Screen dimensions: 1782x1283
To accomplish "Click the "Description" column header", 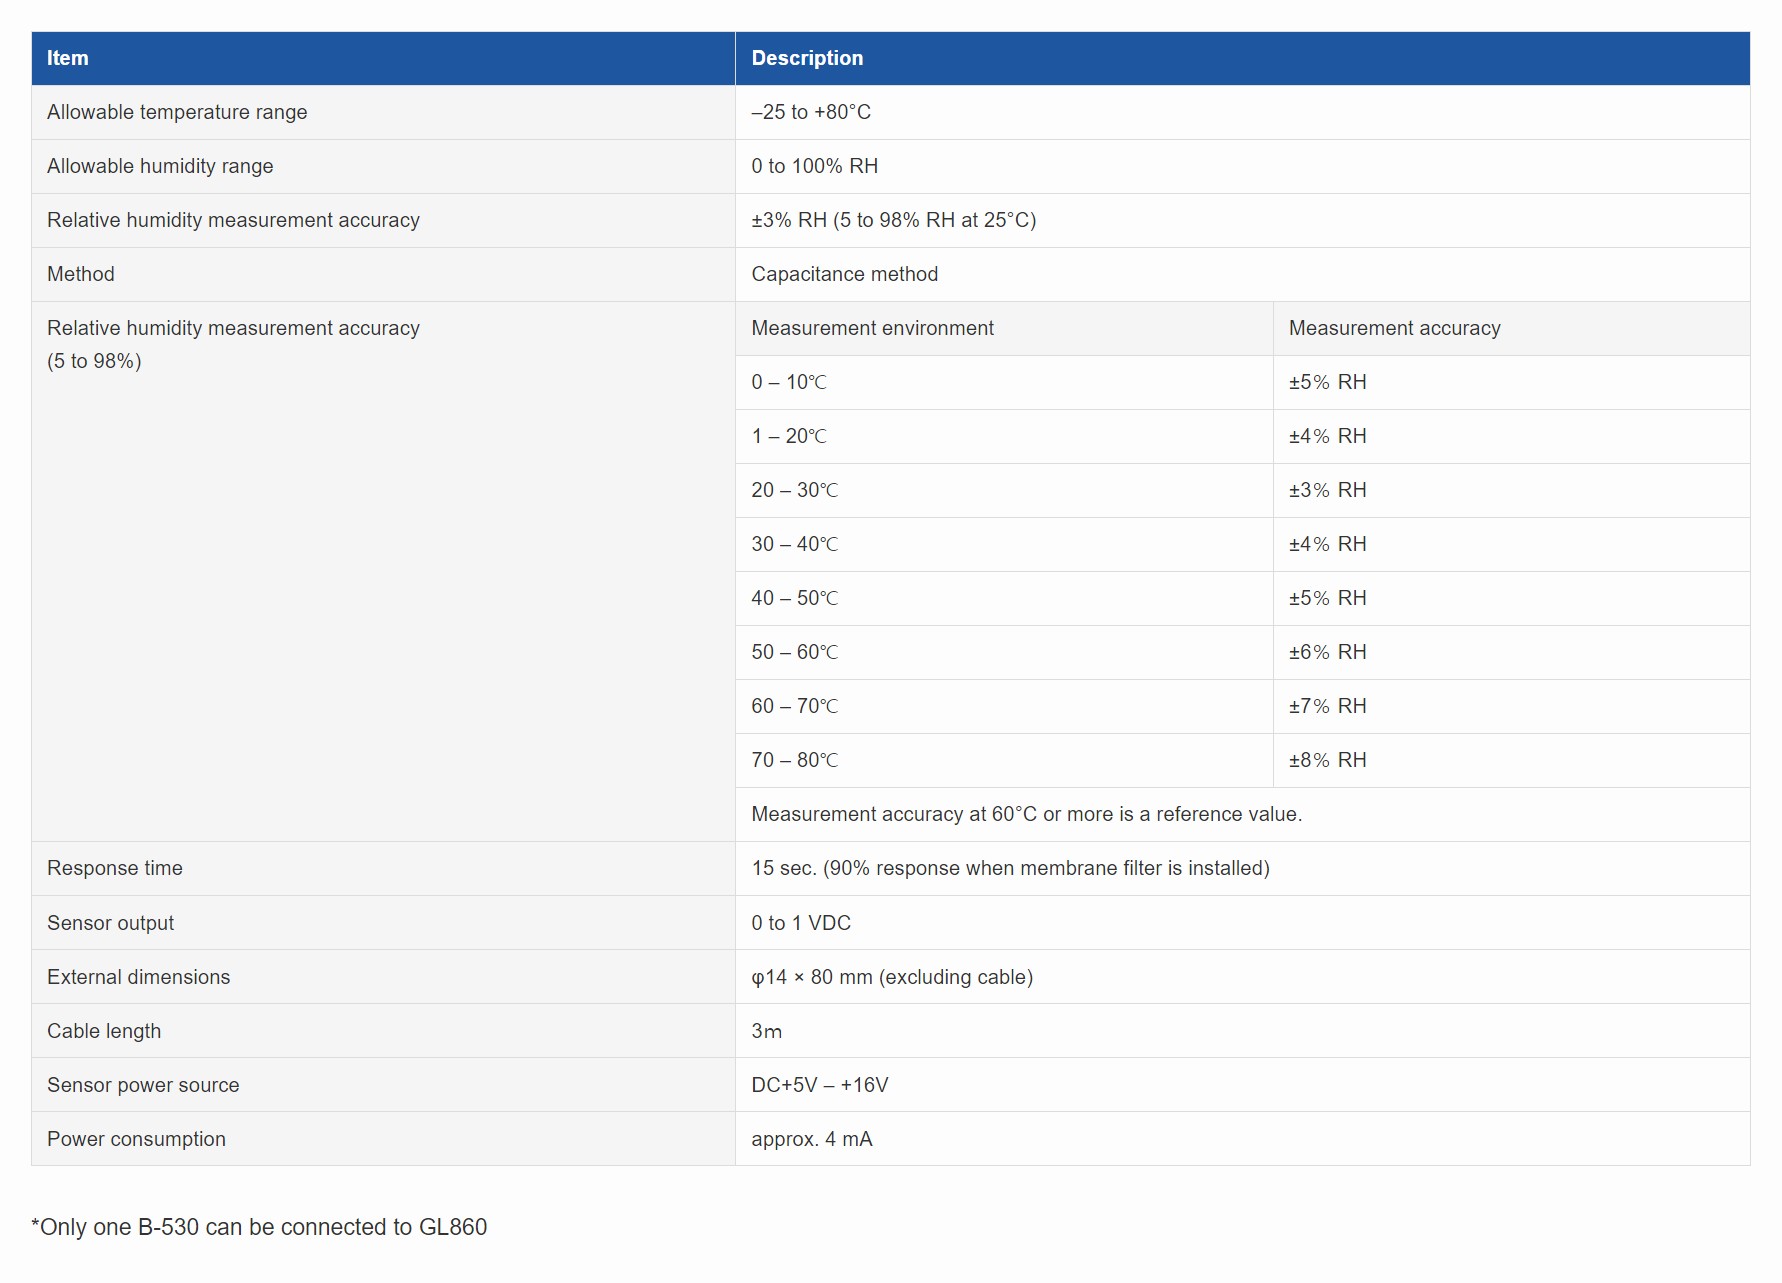I will coord(1242,58).
